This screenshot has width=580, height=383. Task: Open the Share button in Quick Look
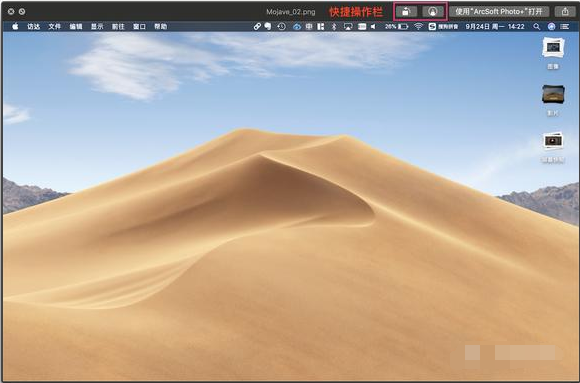coord(565,12)
